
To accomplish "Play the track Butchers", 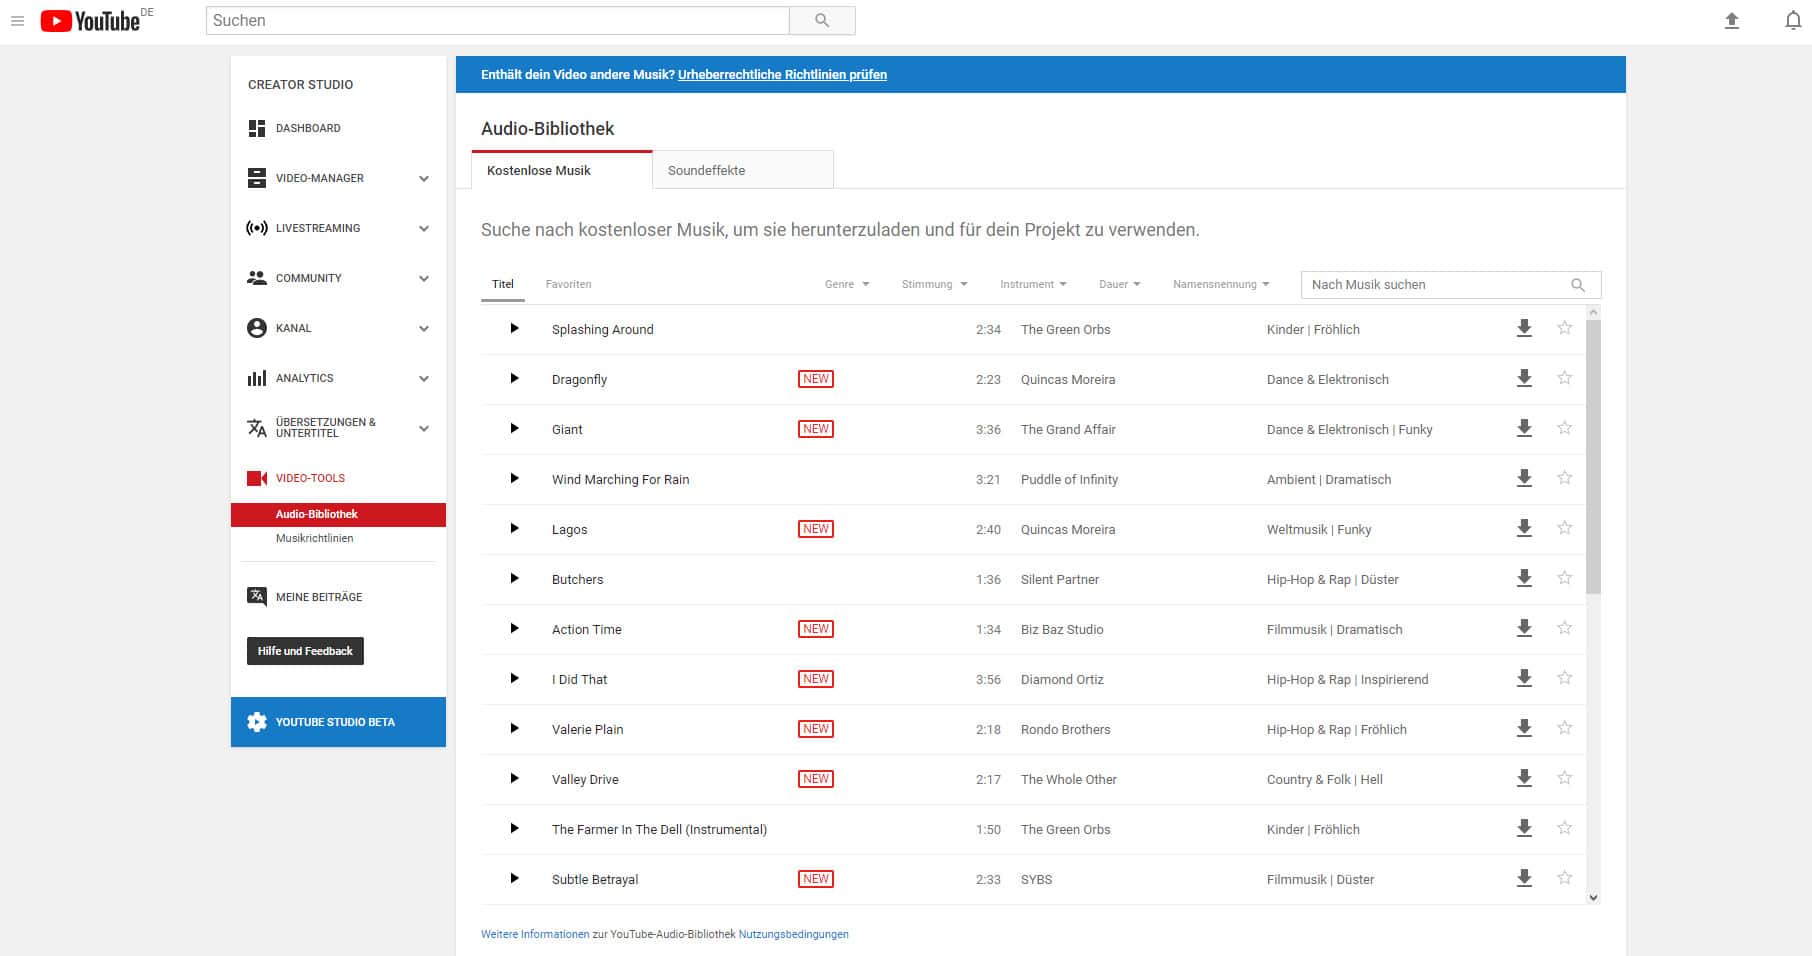I will pyautogui.click(x=514, y=578).
